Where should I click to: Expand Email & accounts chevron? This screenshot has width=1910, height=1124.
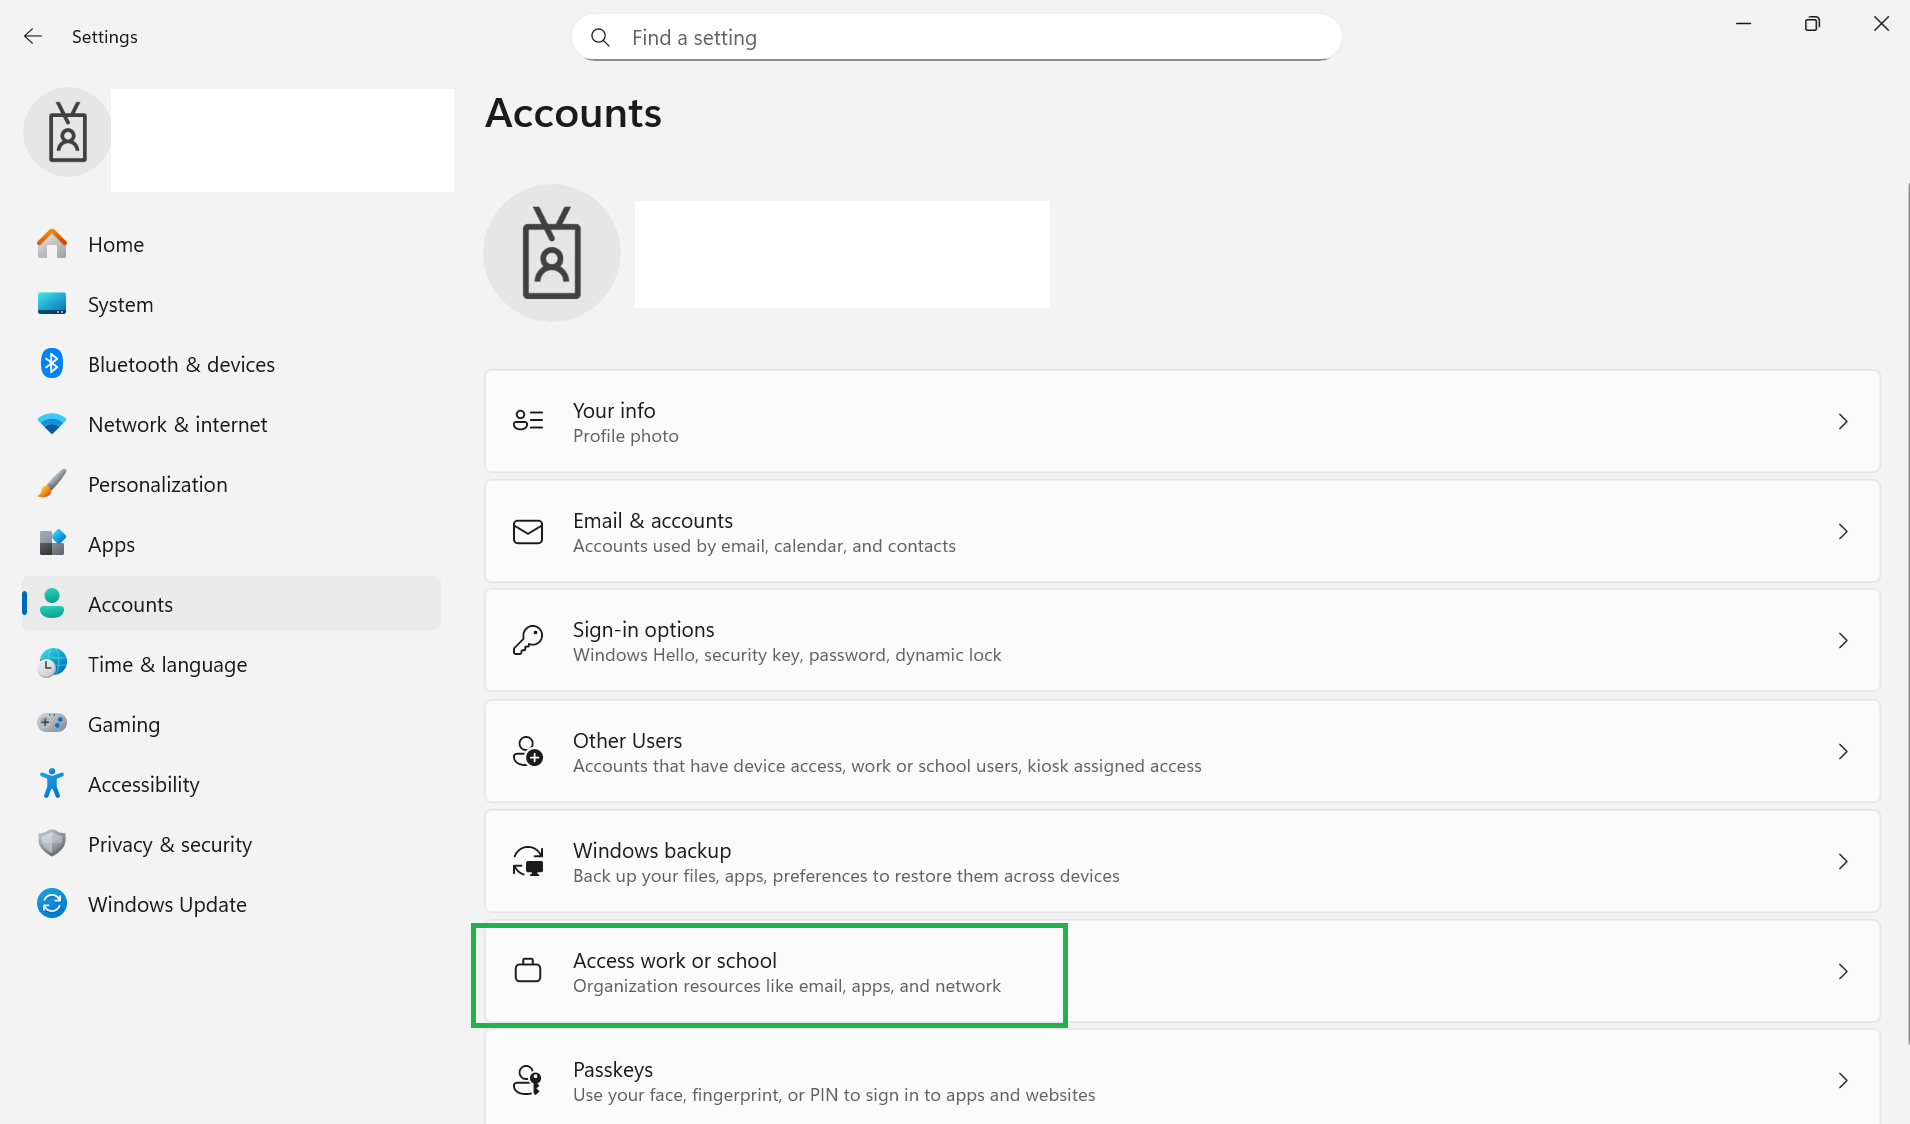1843,531
